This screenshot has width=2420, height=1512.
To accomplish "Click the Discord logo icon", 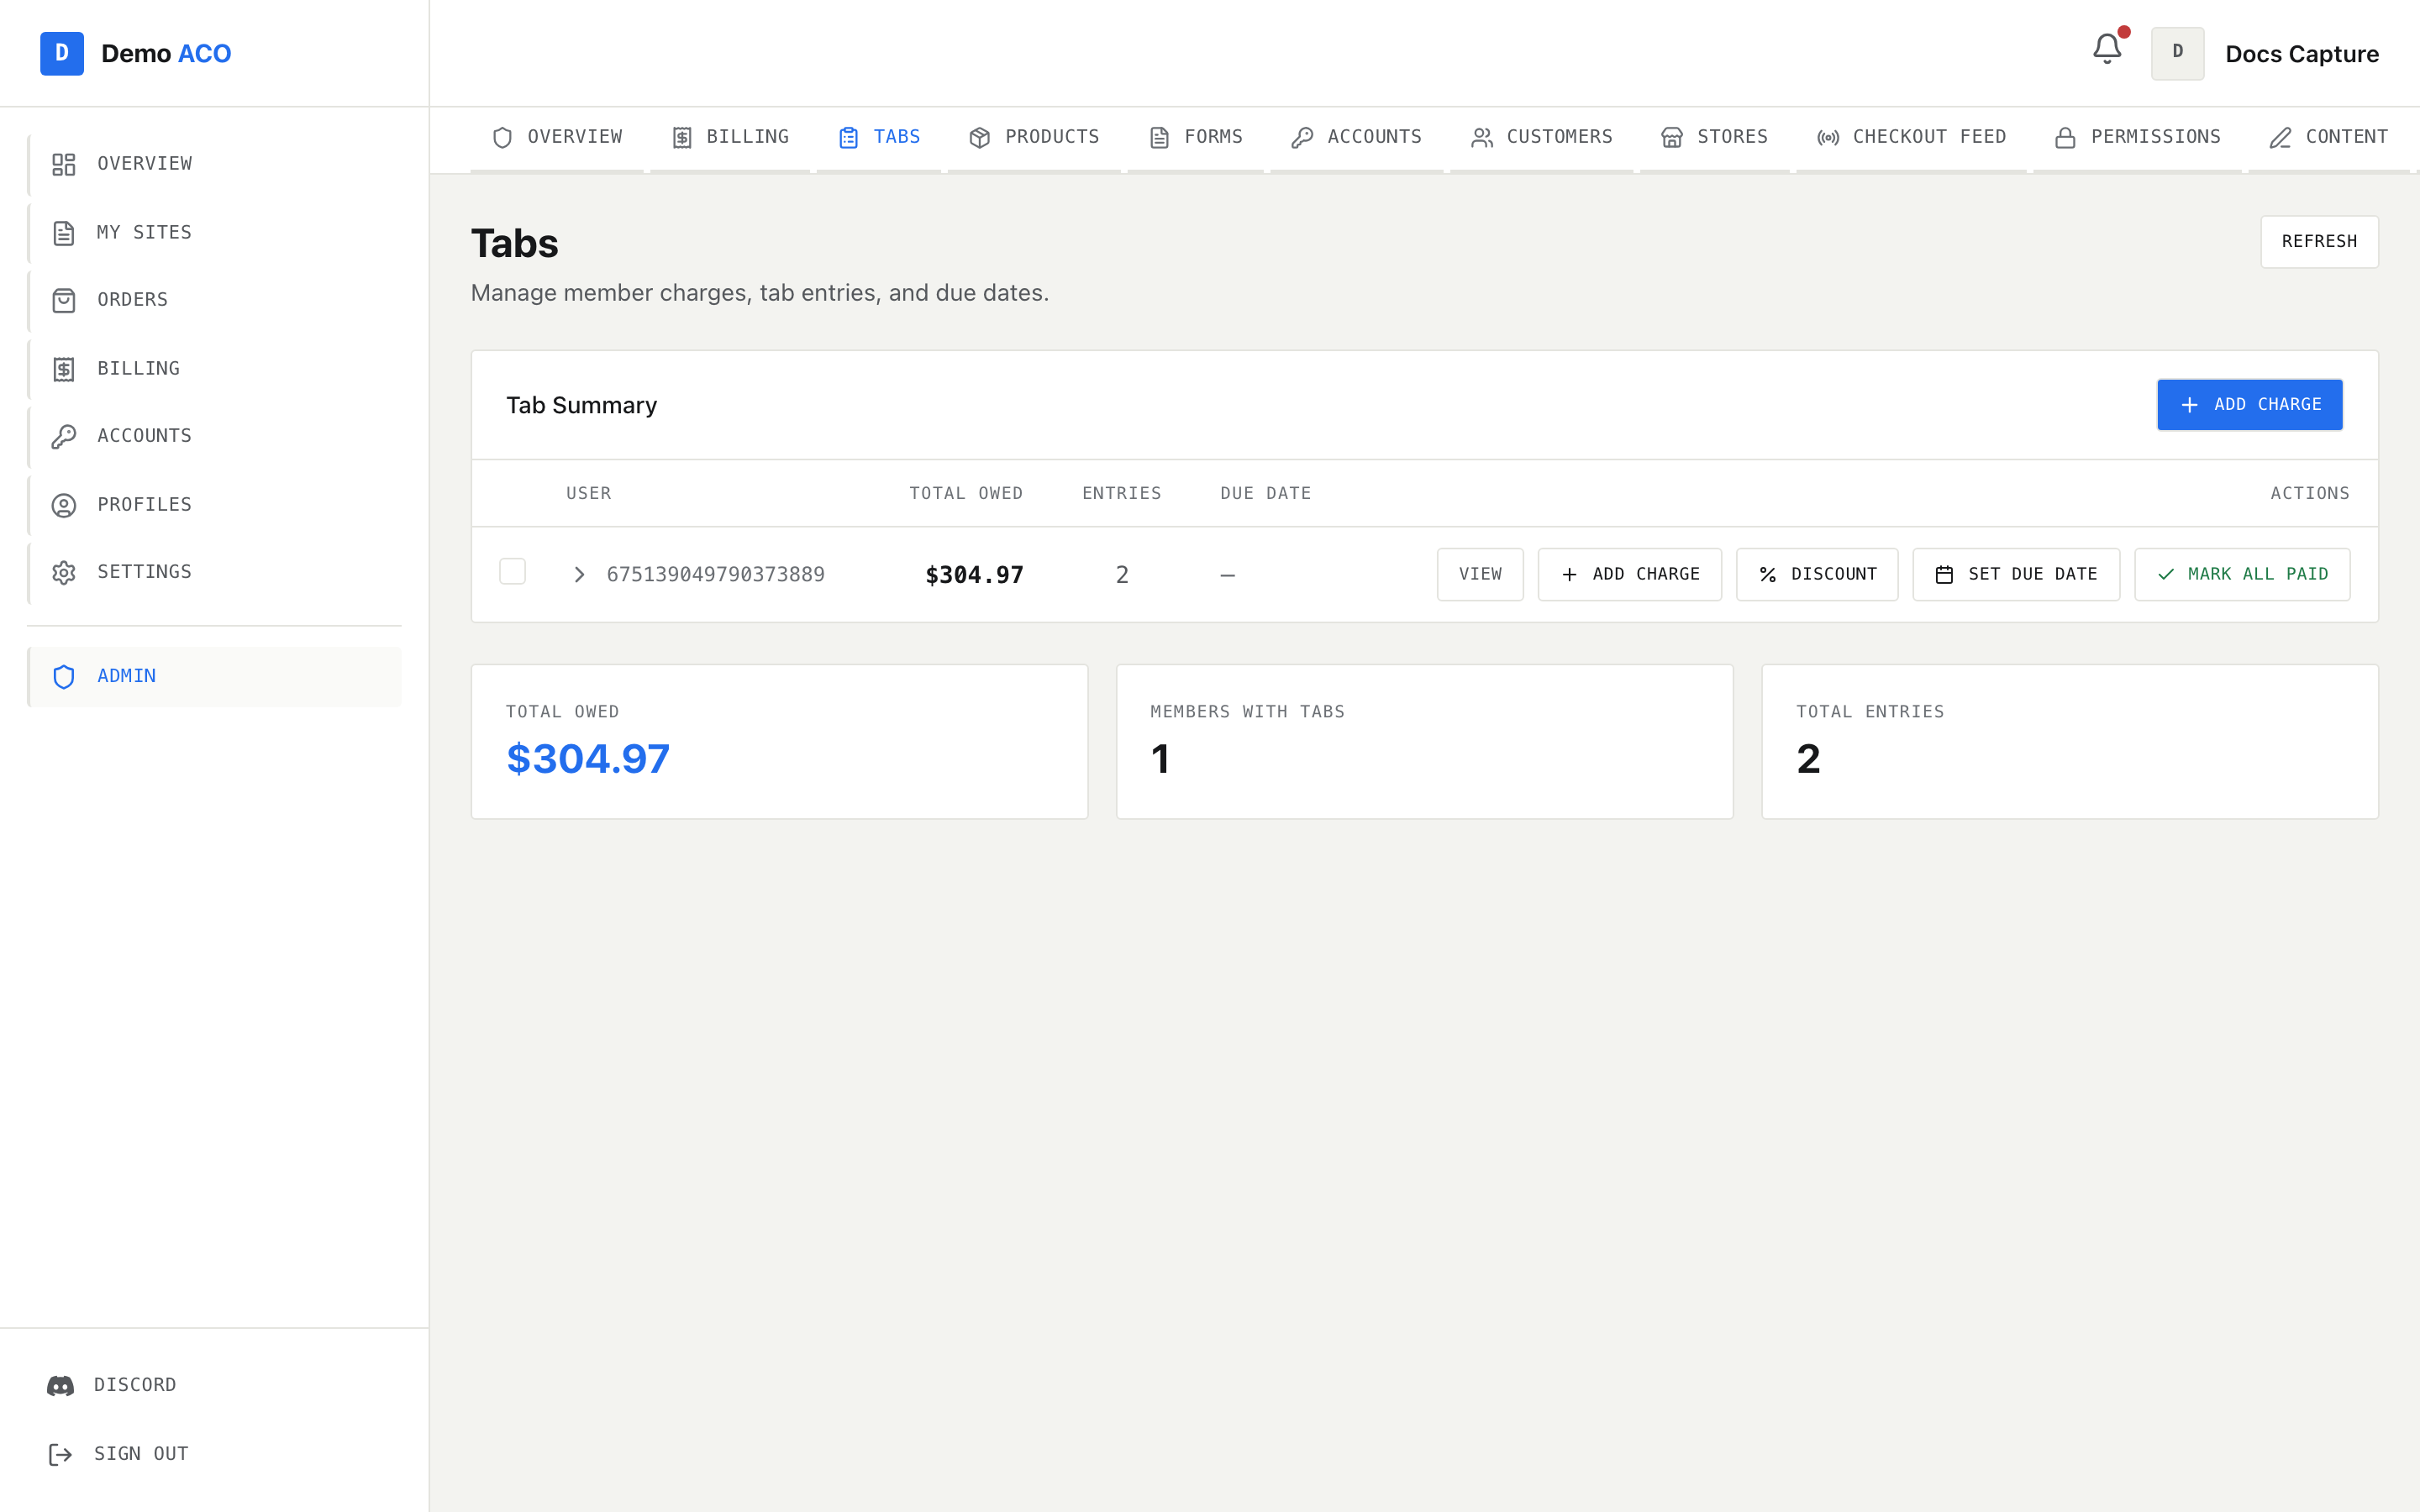I will pyautogui.click(x=60, y=1385).
